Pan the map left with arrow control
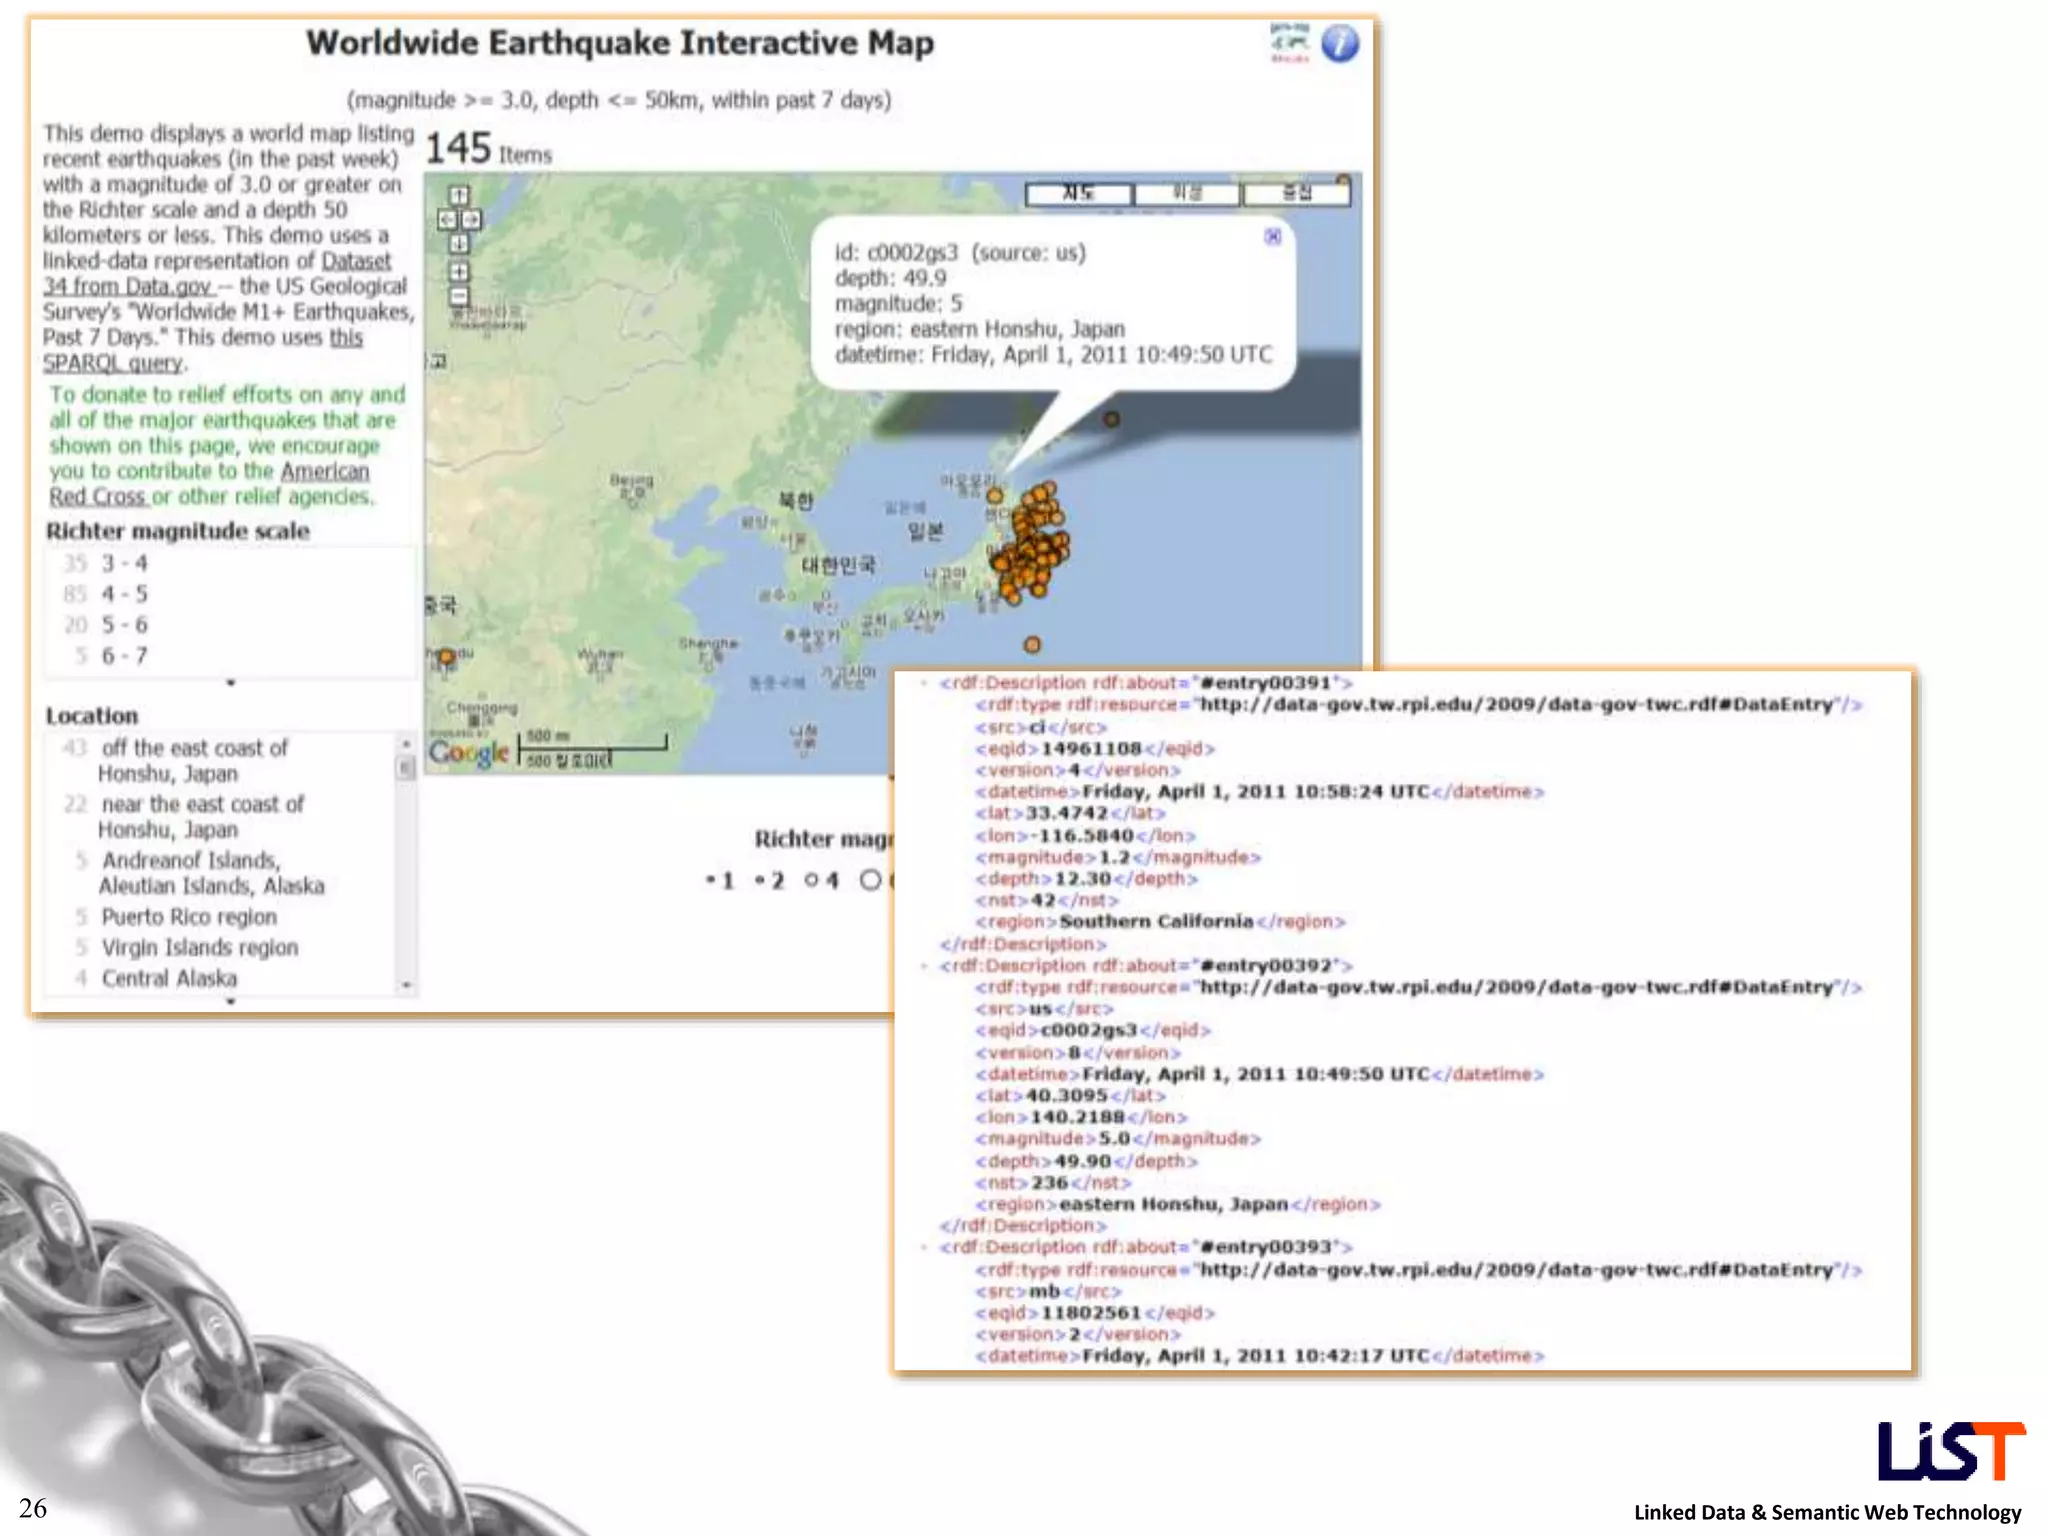The height and width of the screenshot is (1536, 2048). (x=447, y=219)
